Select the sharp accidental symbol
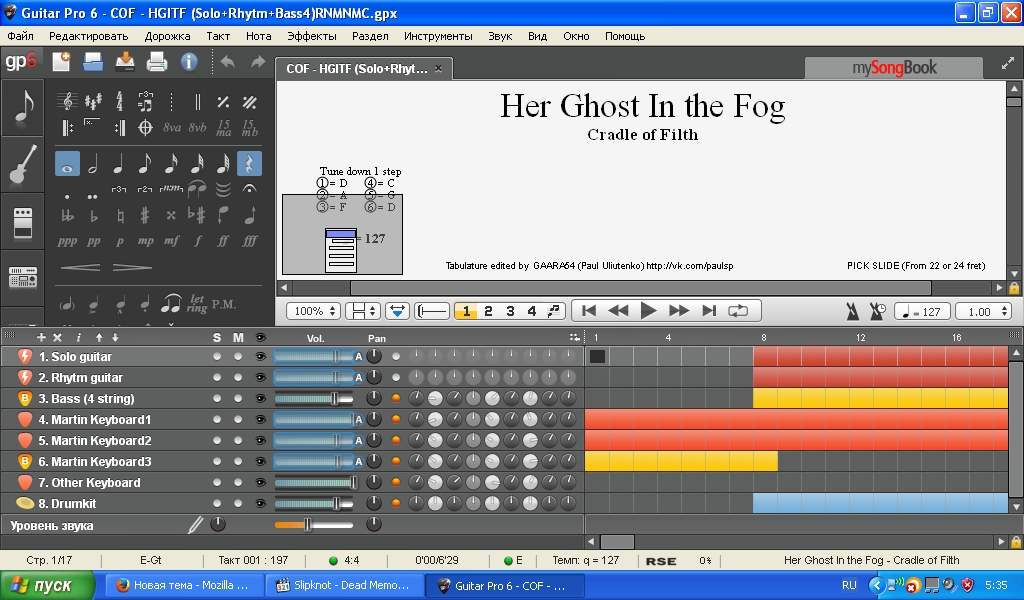Screen dimensions: 1024x600 (145, 215)
